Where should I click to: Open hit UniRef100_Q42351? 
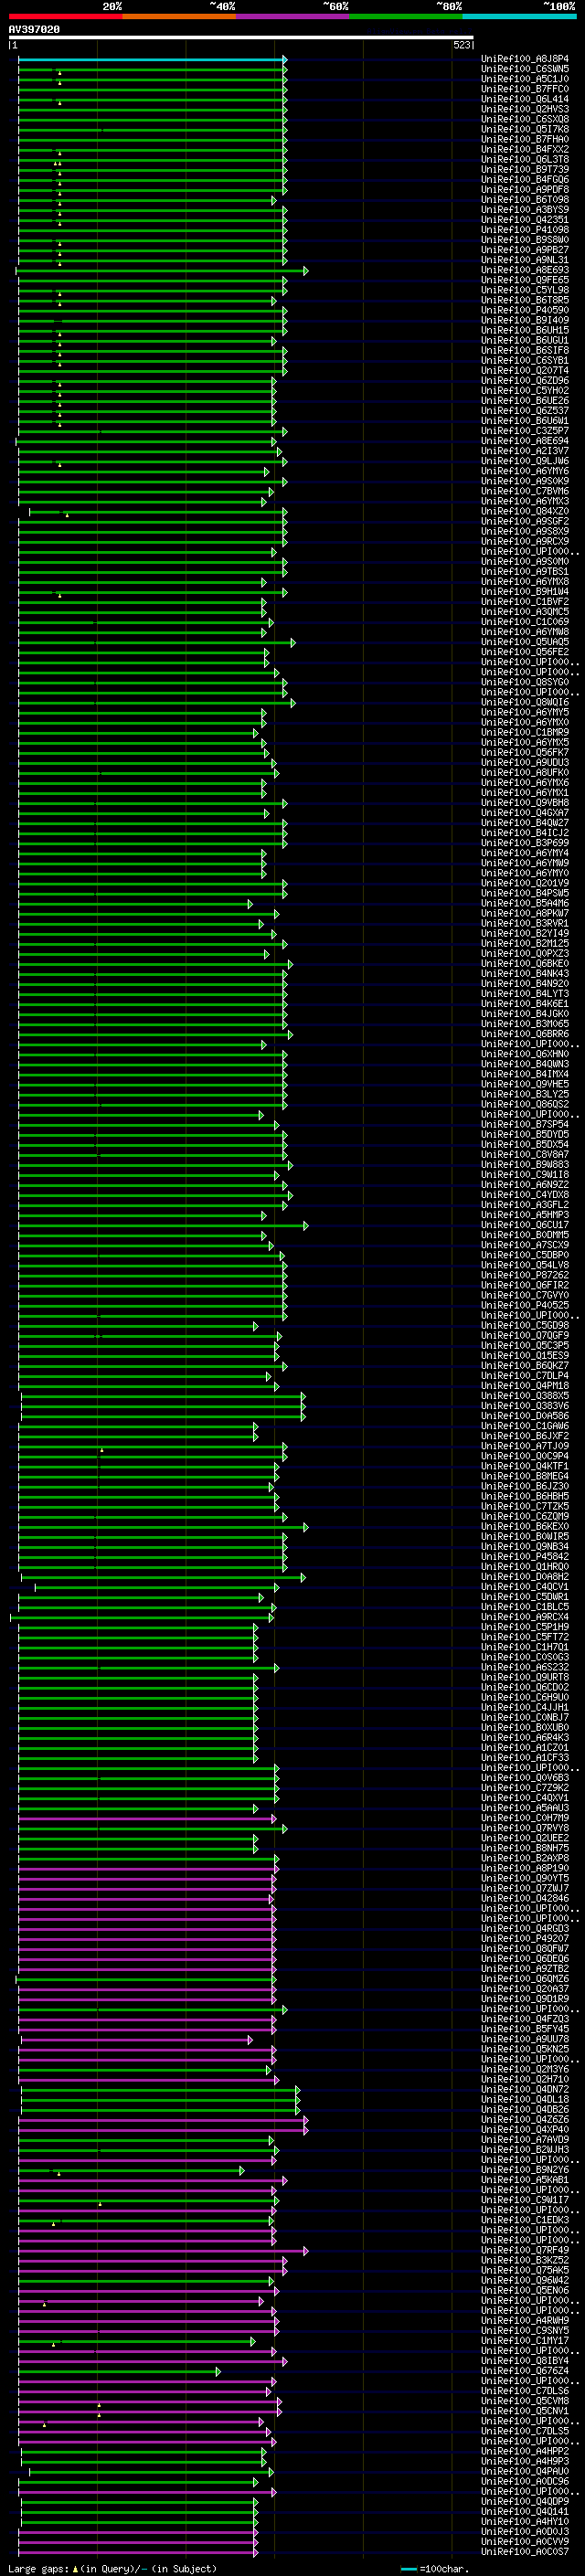click(x=525, y=219)
